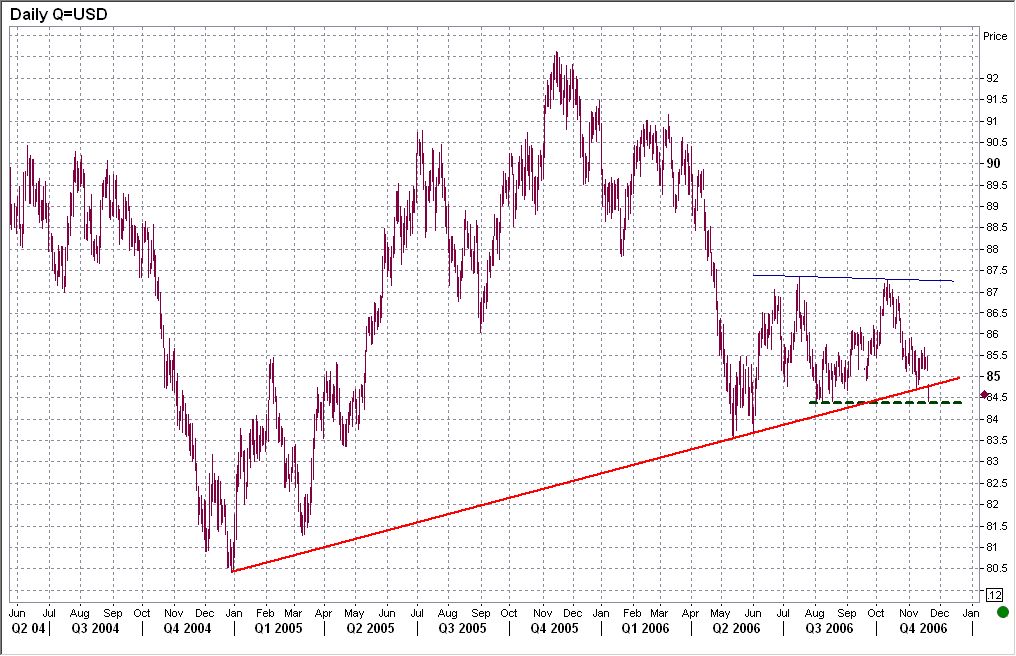
Task: Click the Daily Q=USD chart title
Action: pyautogui.click(x=58, y=14)
